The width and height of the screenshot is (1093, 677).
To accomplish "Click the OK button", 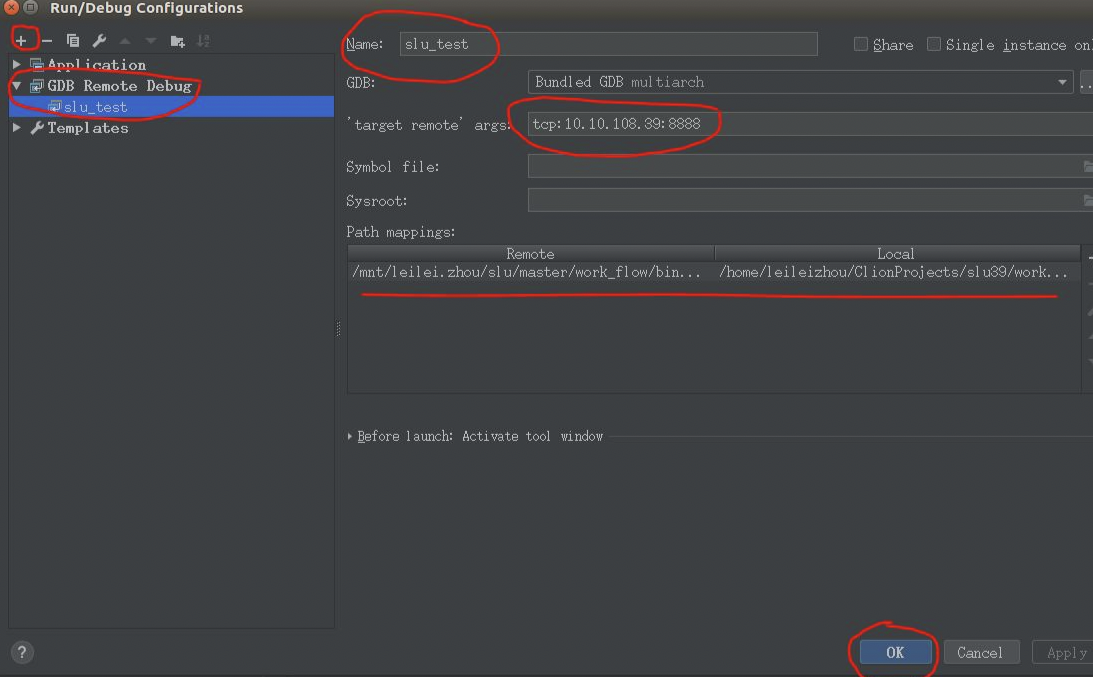I will [x=896, y=653].
